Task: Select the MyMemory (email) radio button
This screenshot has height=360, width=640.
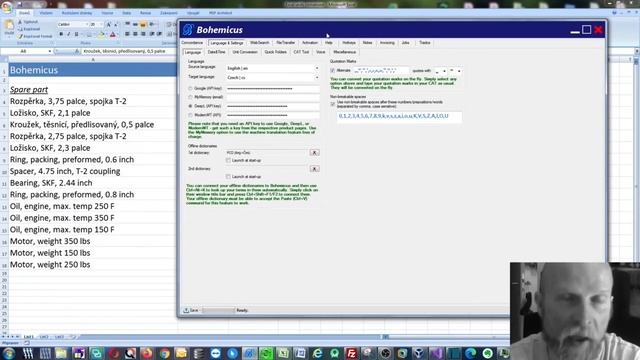Action: (190, 97)
